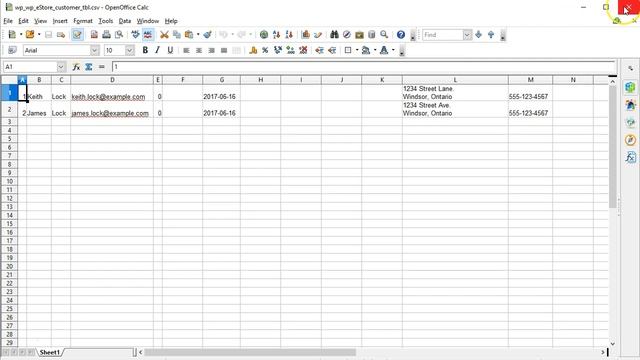This screenshot has width=640, height=360.
Task: Apply Percent number format icon
Action: (x=265, y=50)
